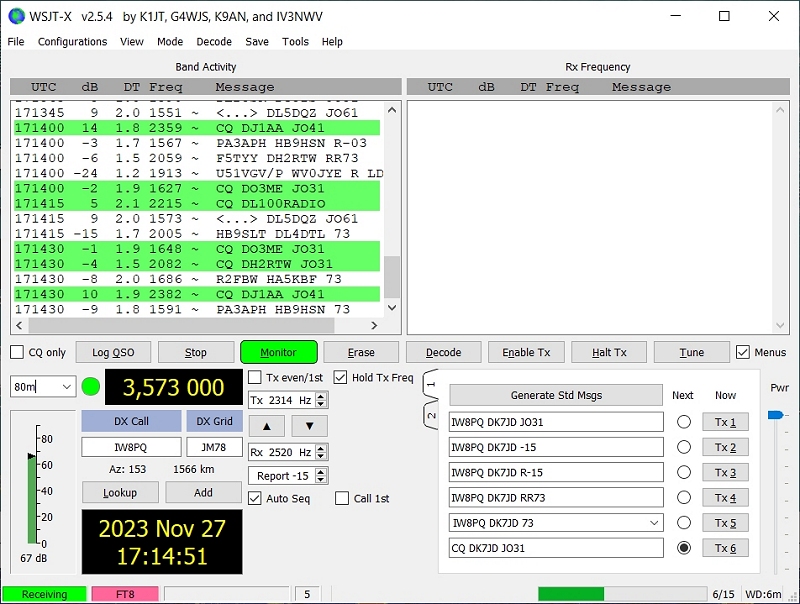Increase Tx frequency with spinner arrow

[321, 396]
